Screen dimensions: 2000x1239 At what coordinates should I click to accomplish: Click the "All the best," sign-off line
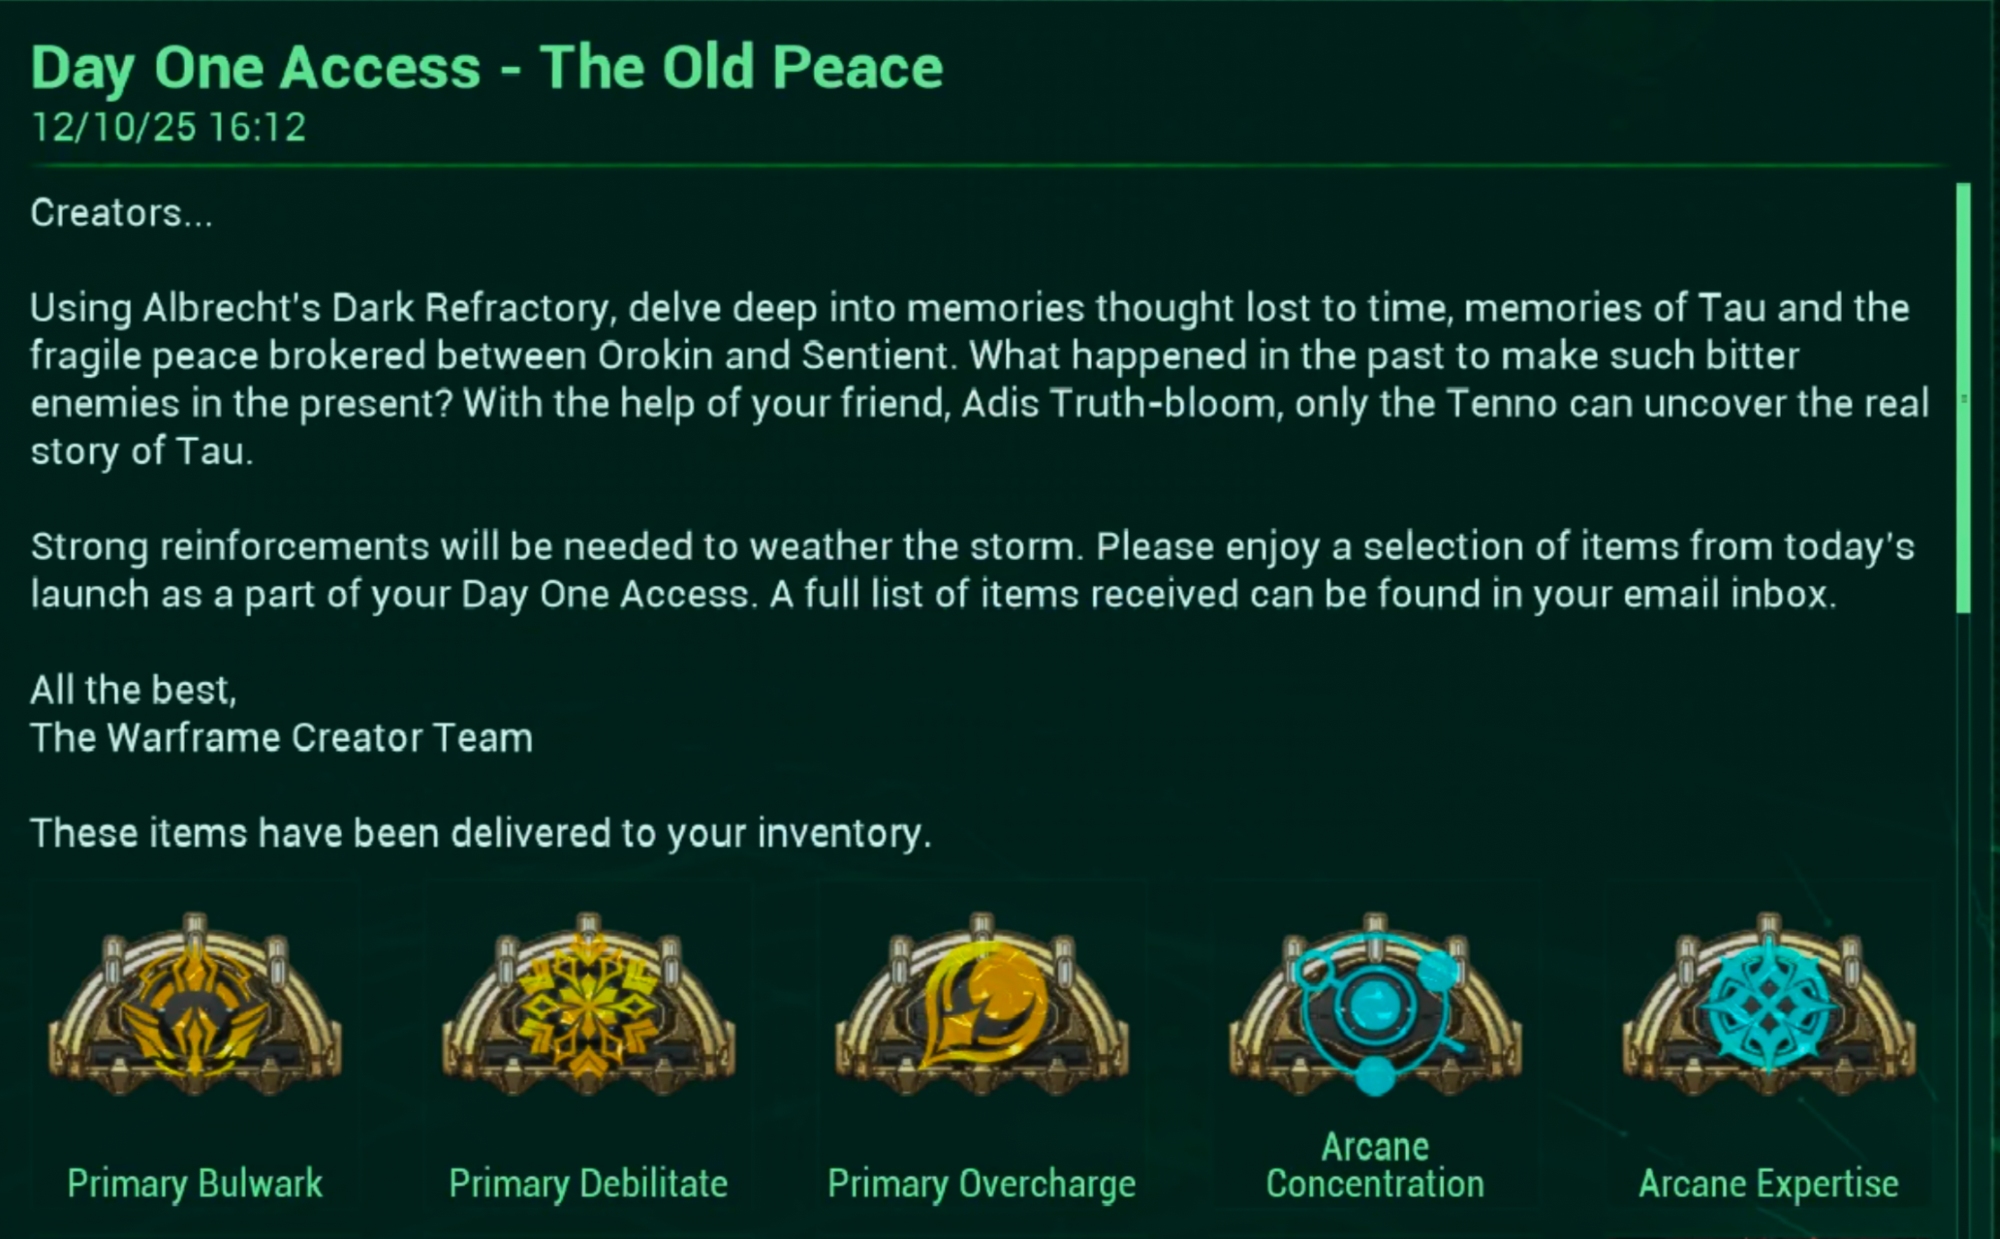(x=133, y=690)
